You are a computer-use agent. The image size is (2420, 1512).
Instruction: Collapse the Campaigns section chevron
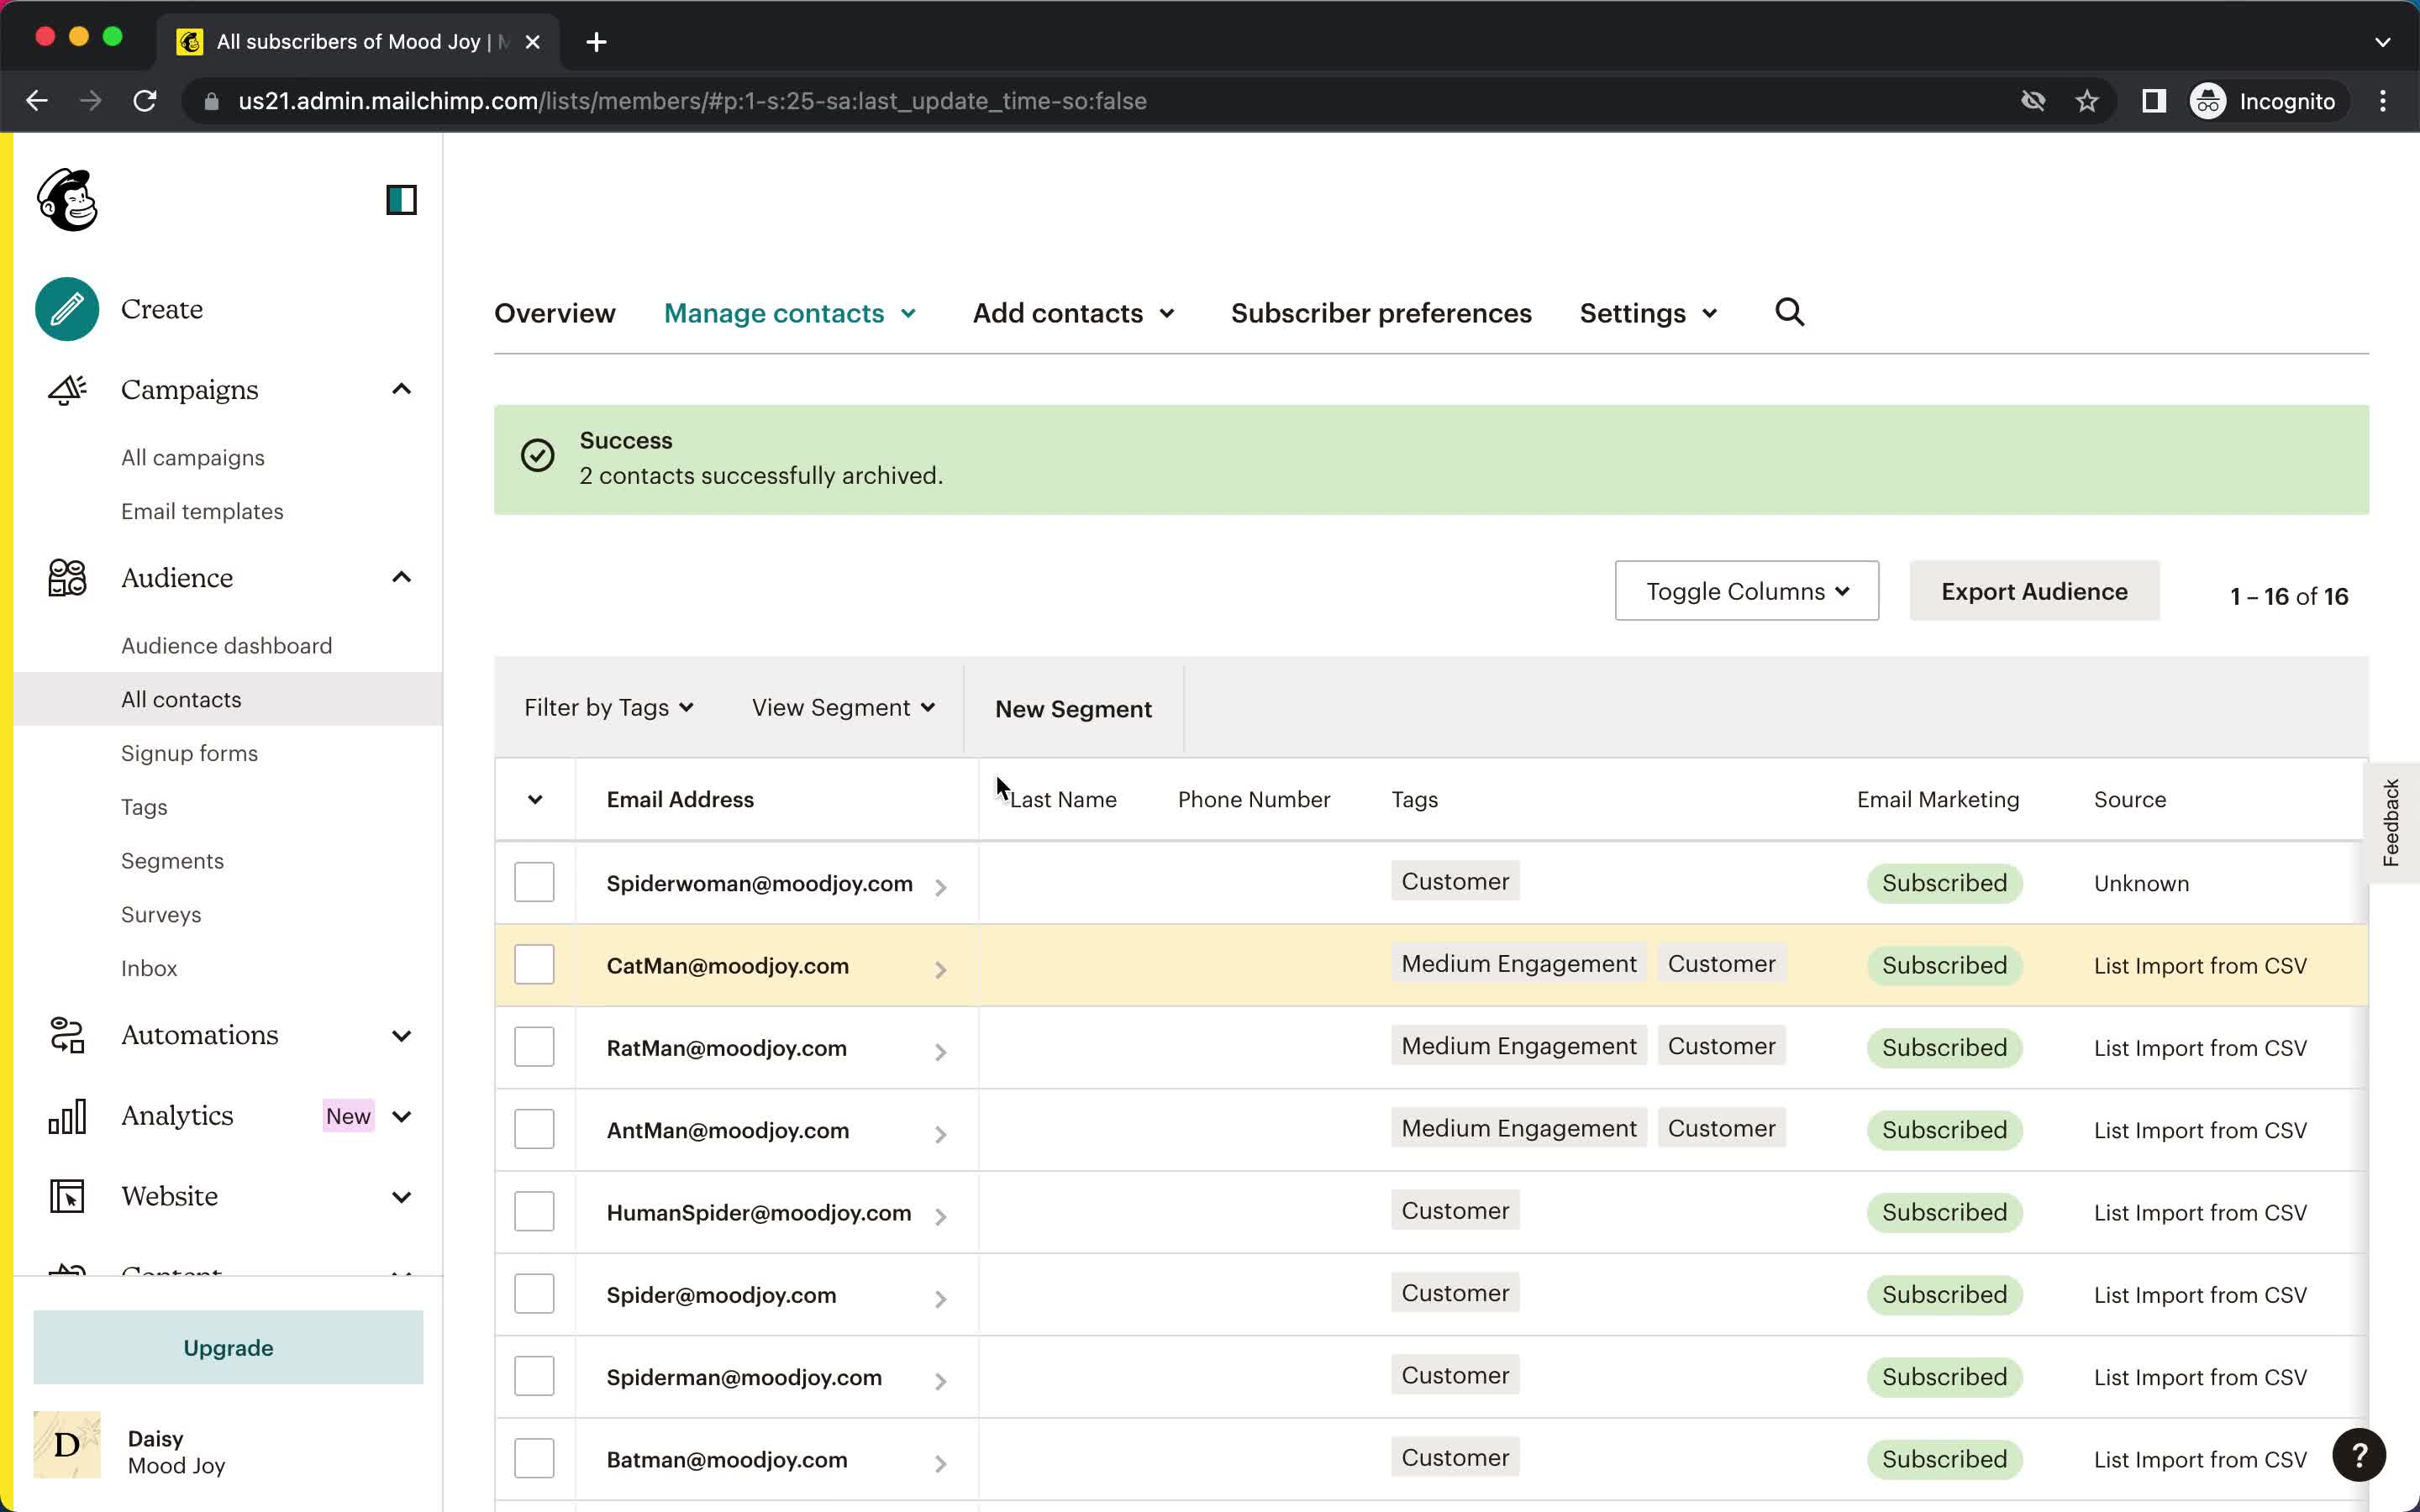(x=401, y=389)
